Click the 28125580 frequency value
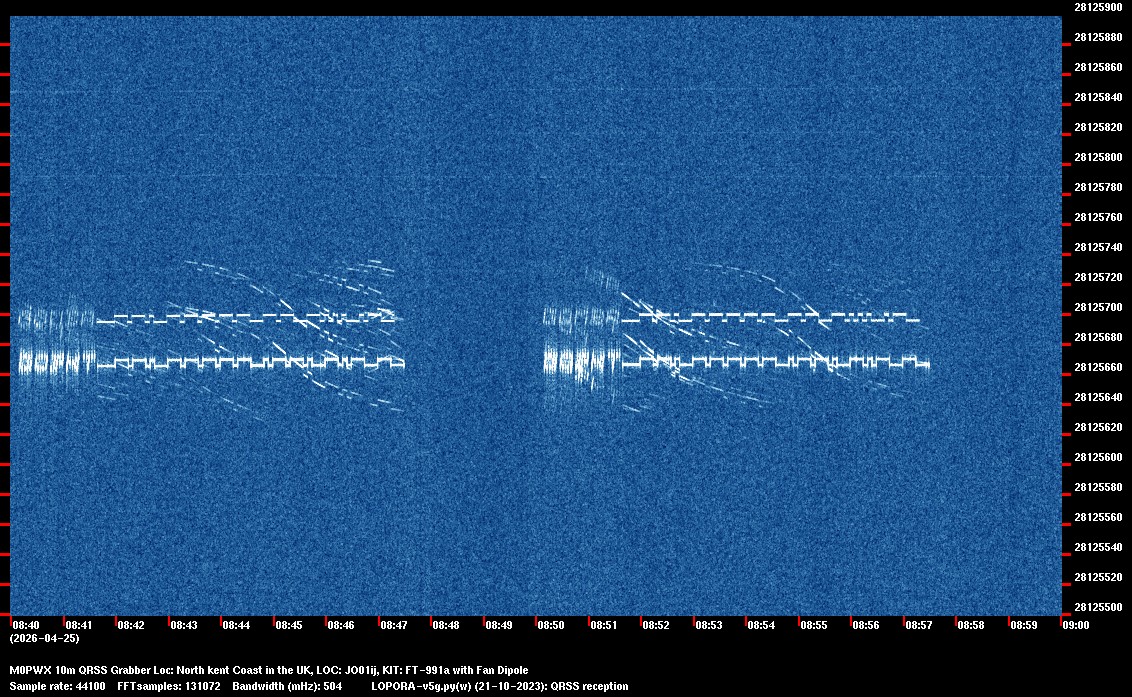1132x697 pixels. (1098, 487)
